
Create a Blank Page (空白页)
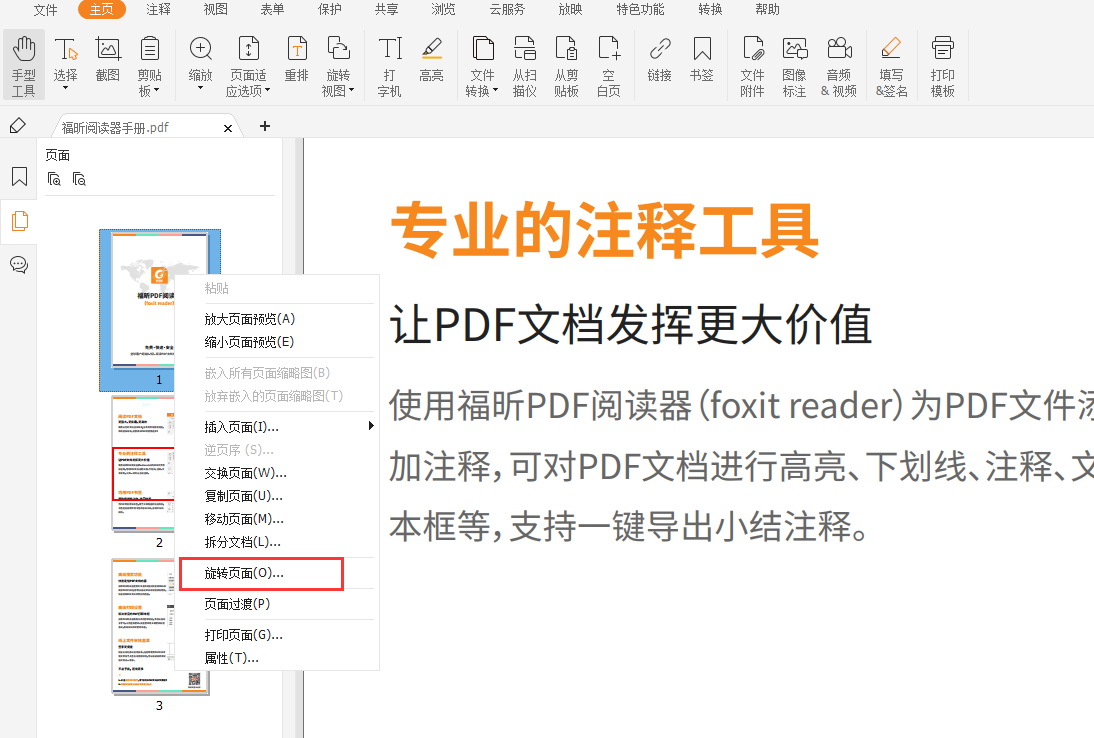tap(608, 66)
